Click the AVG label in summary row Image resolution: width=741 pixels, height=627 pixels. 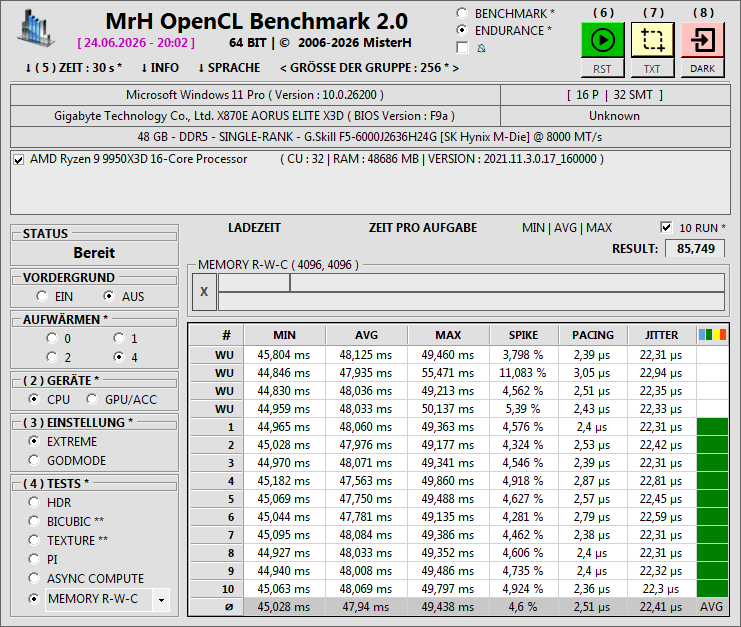click(712, 607)
